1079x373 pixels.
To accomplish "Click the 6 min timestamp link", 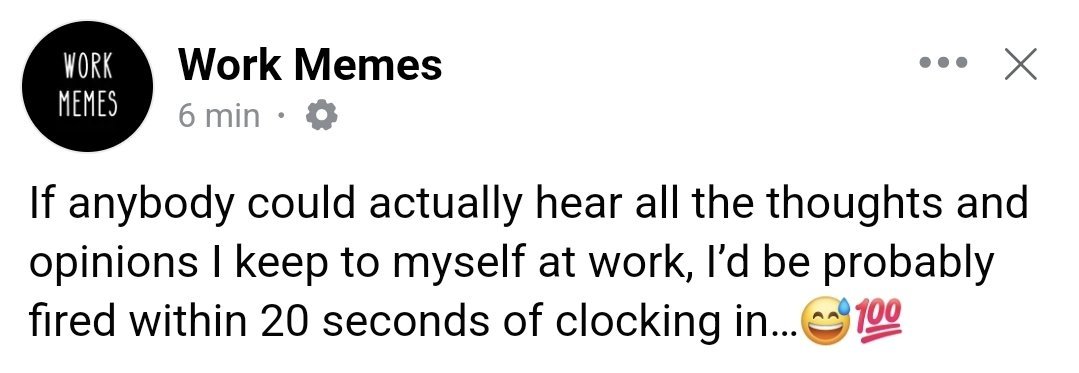I will pos(219,116).
